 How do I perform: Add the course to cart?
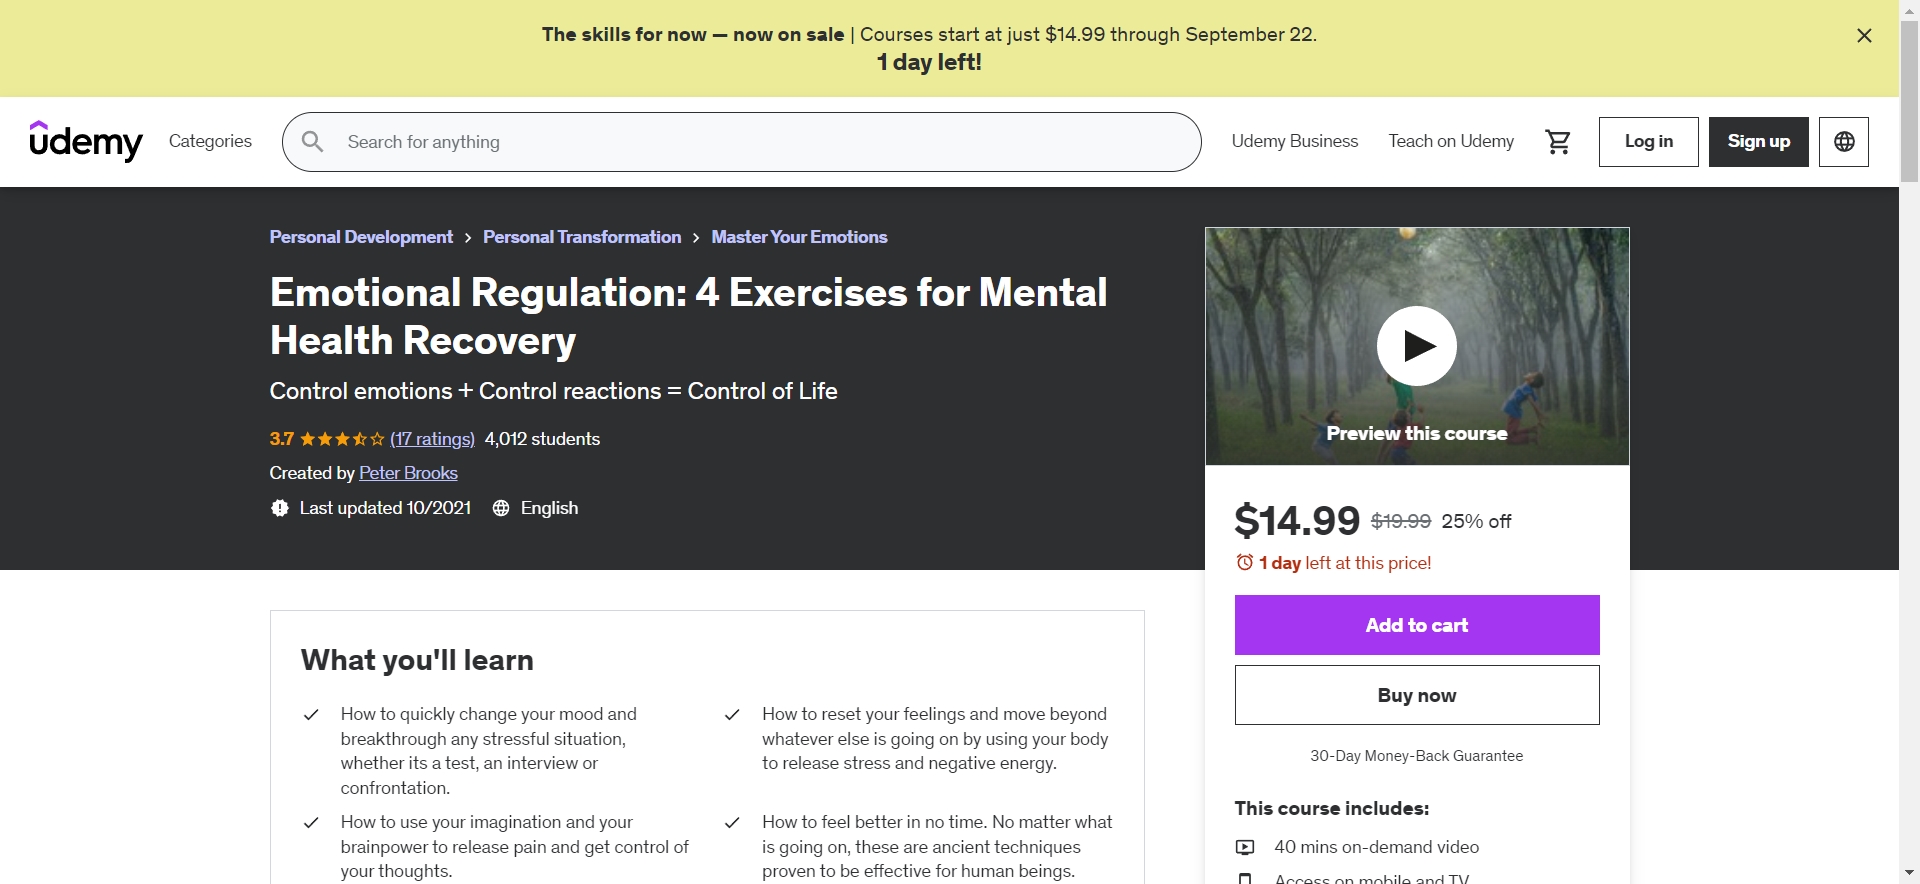1416,625
